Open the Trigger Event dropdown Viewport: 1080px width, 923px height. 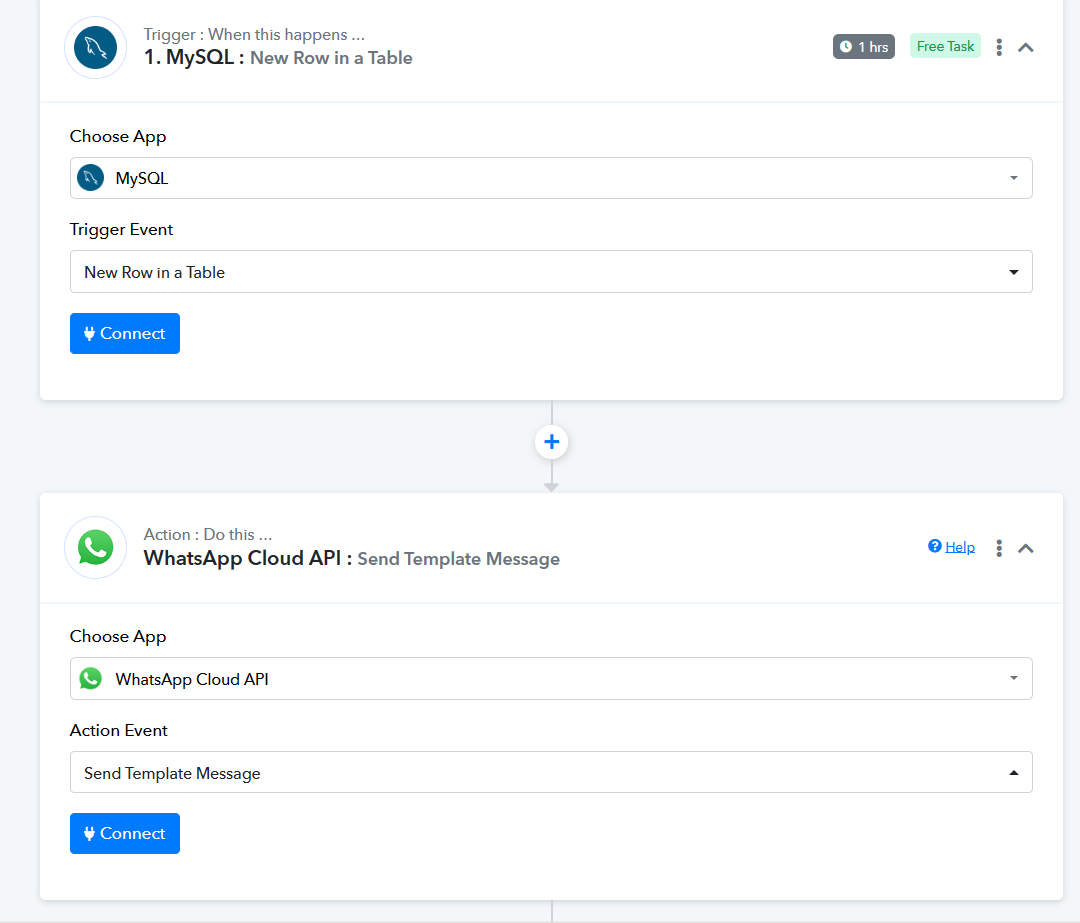(551, 271)
